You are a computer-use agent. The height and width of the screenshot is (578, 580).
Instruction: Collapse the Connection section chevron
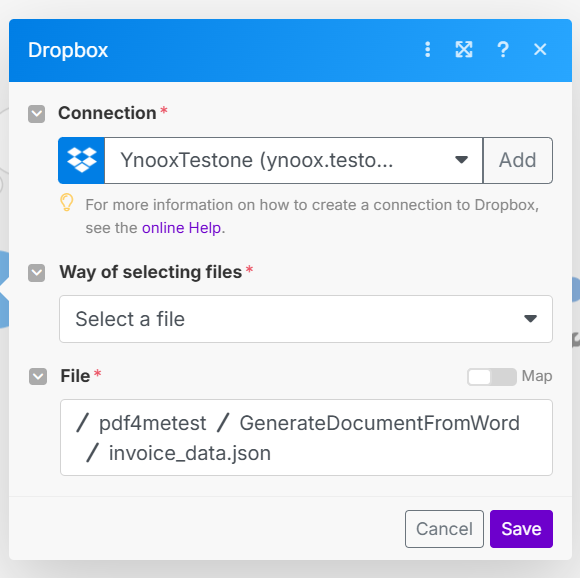point(37,114)
